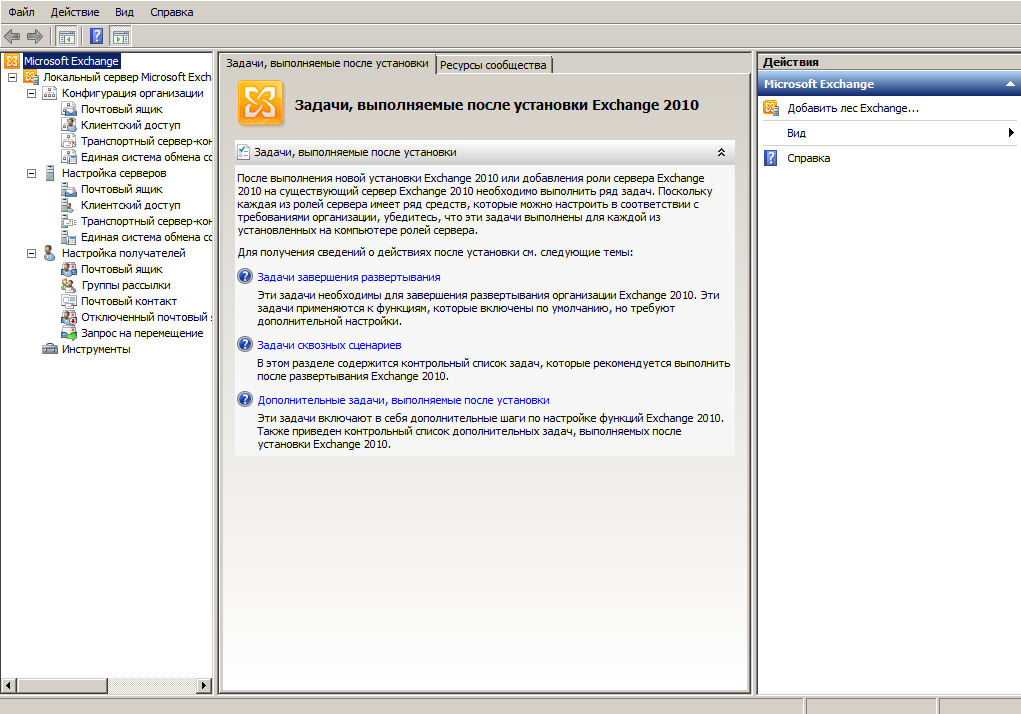Collapse the Microsoft Exchange actions header arrow
The image size is (1021, 714).
(x=1010, y=84)
